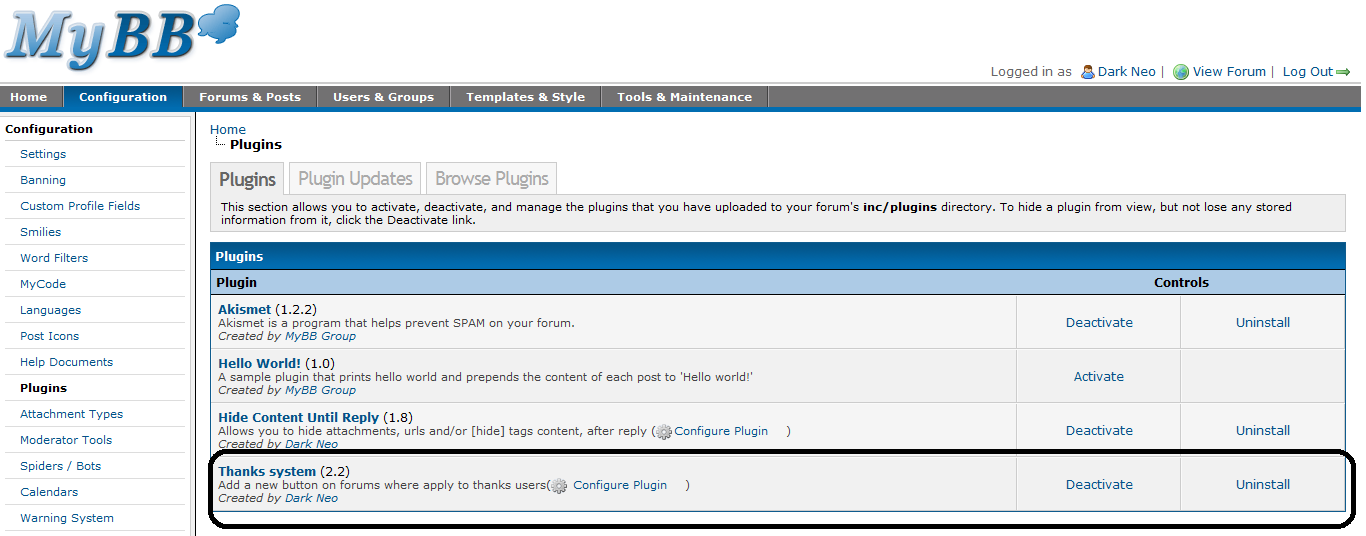
Task: Switch to the Plugins tab
Action: (248, 179)
